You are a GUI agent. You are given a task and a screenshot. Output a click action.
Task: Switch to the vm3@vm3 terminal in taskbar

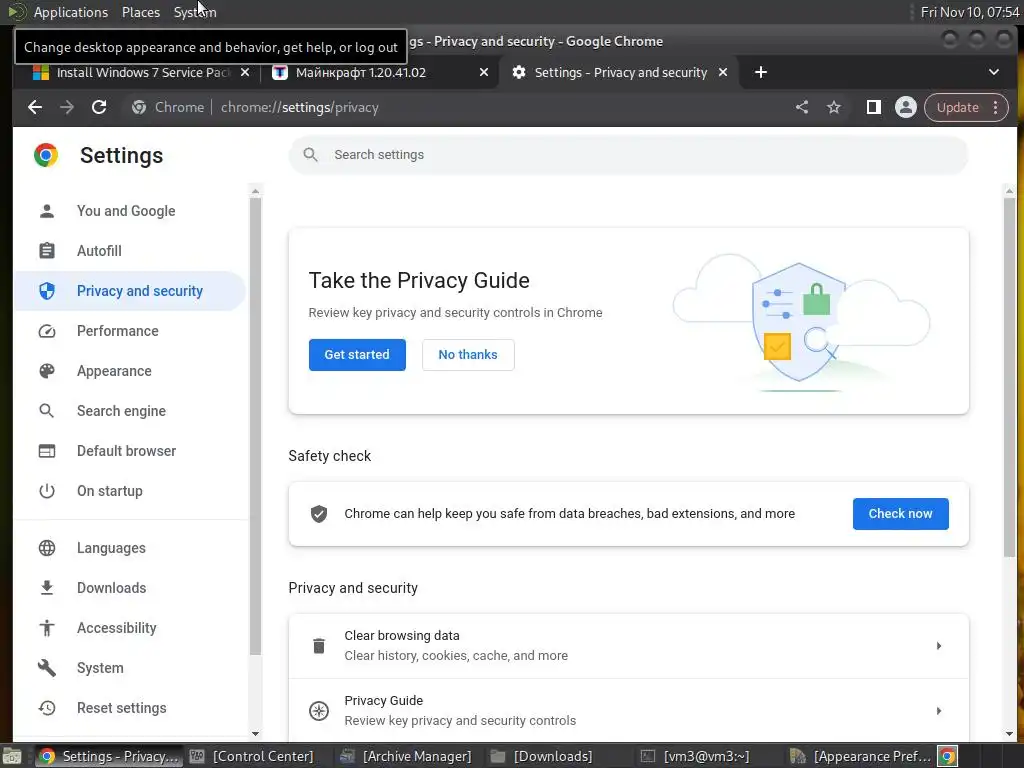(696, 756)
